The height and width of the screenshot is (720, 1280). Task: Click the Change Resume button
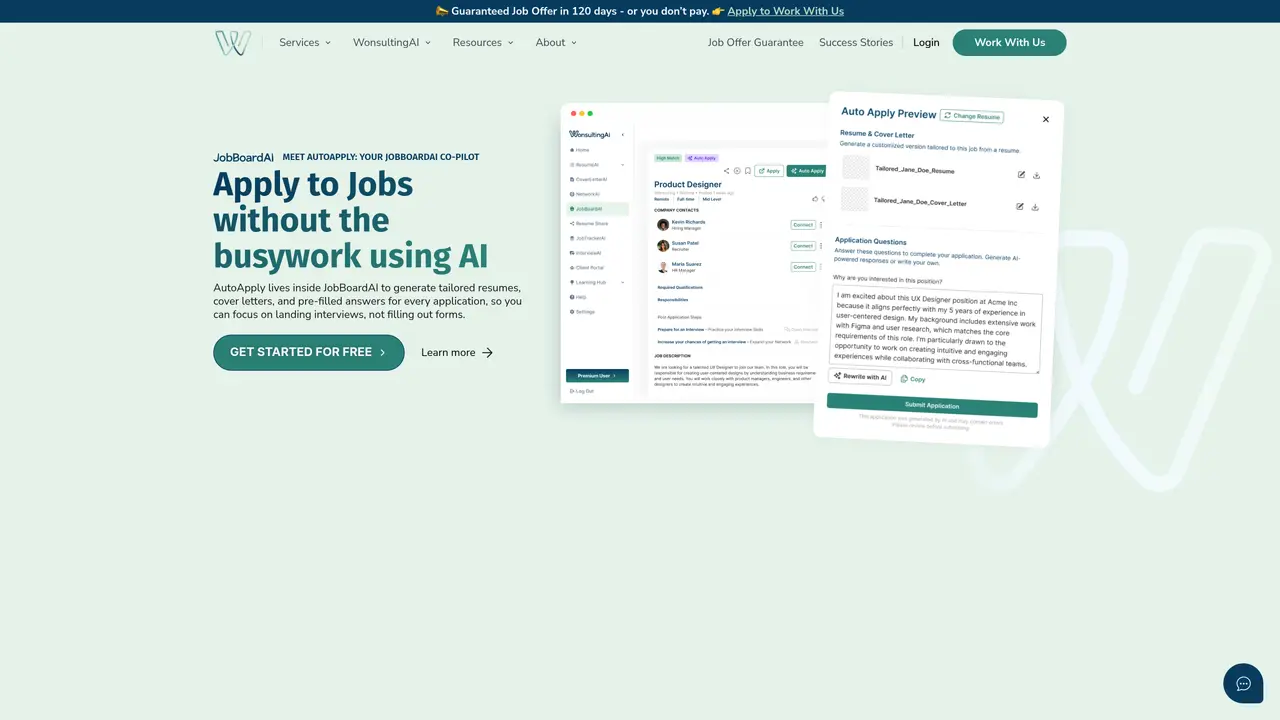(x=972, y=116)
